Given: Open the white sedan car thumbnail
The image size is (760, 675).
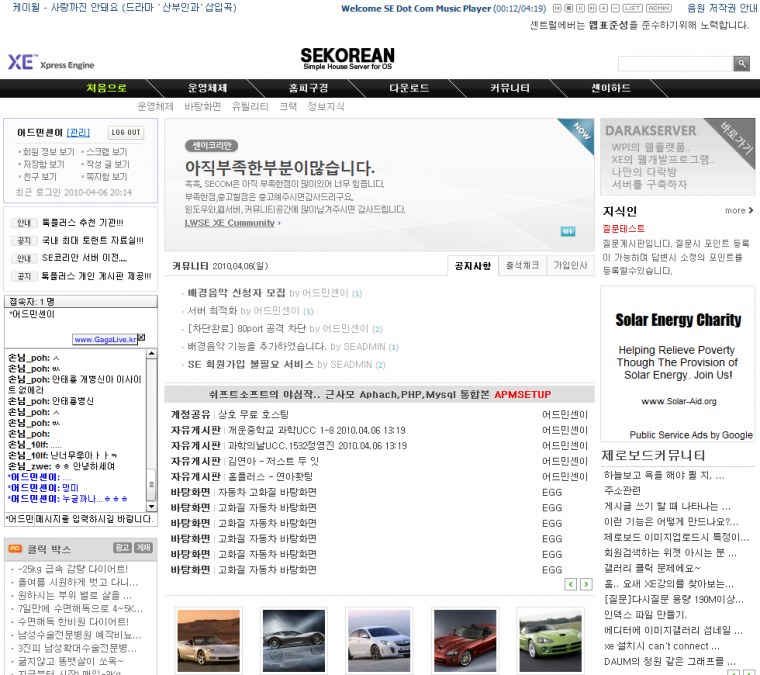Looking at the screenshot, I should 379,641.
